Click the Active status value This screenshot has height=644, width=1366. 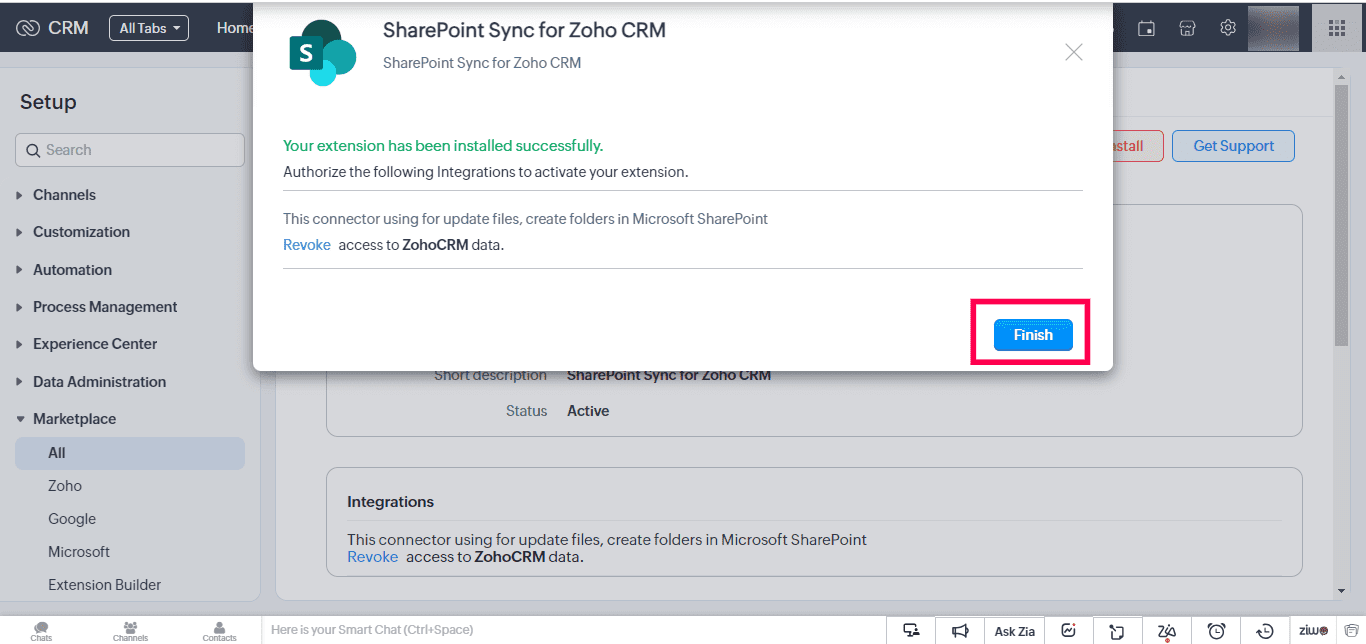pyautogui.click(x=588, y=411)
